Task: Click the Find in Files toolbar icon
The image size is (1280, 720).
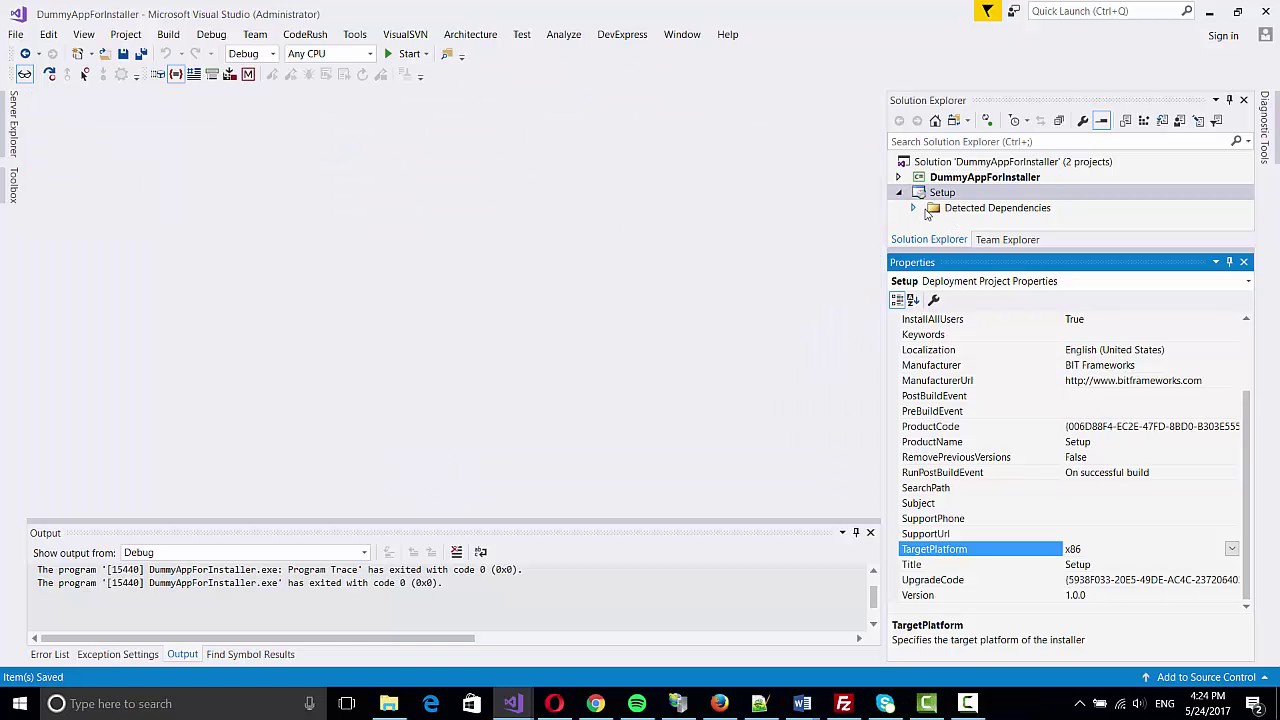Action: (x=447, y=54)
